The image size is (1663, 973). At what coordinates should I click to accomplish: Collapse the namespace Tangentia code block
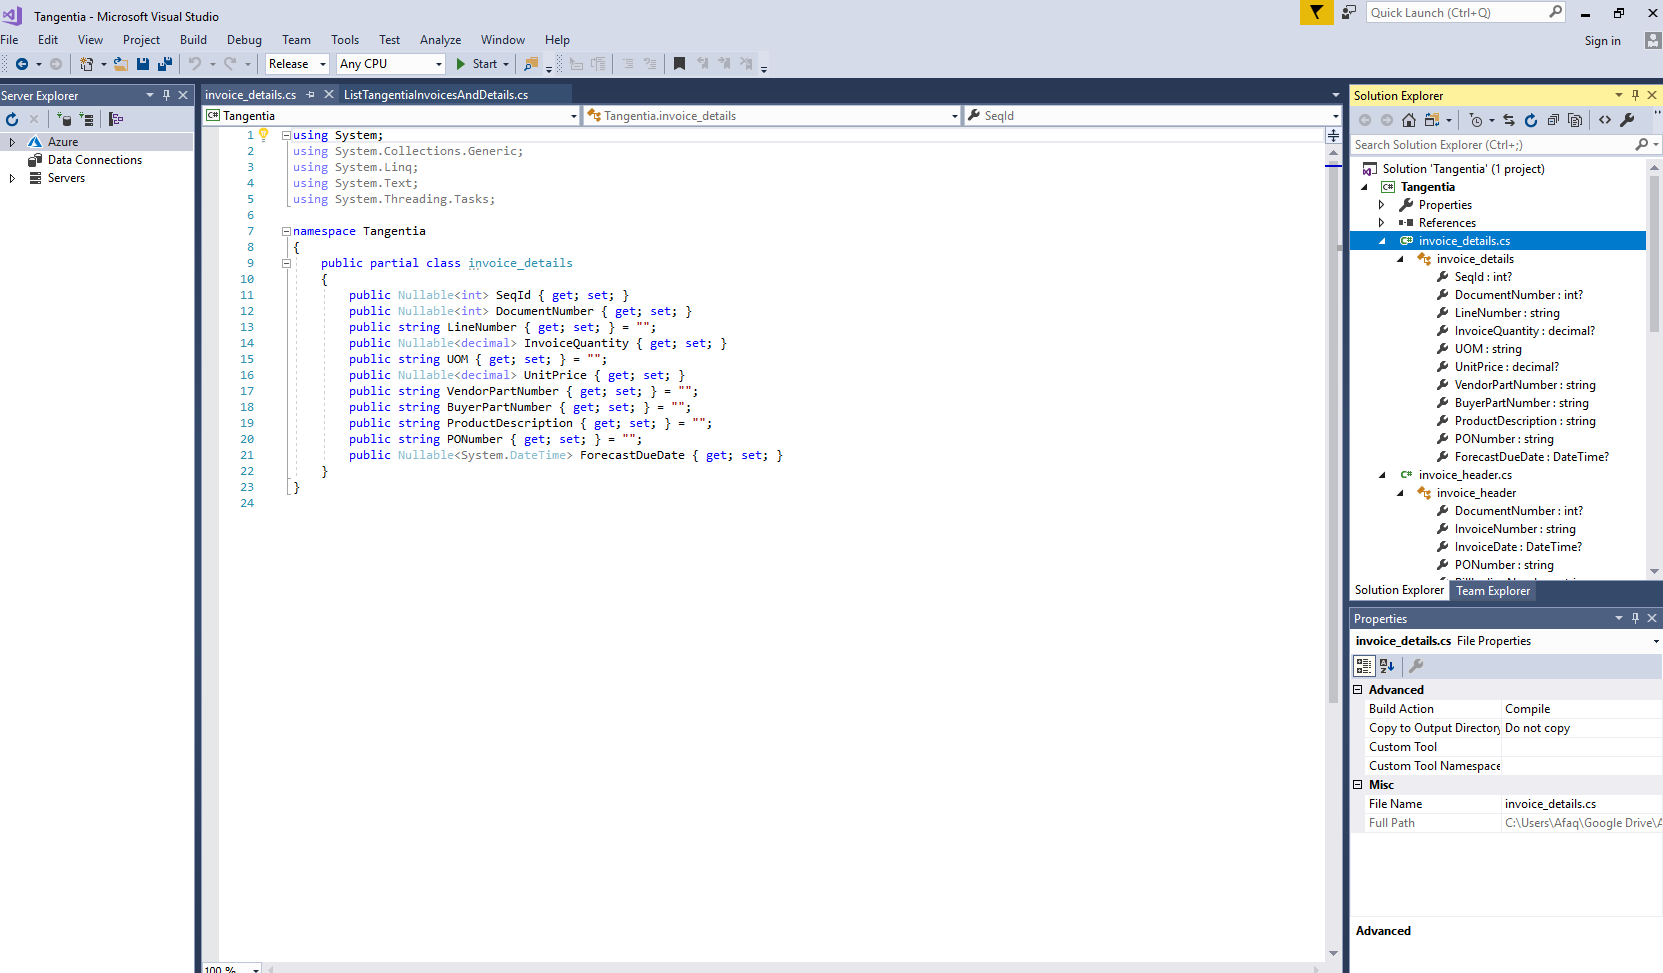(x=286, y=231)
